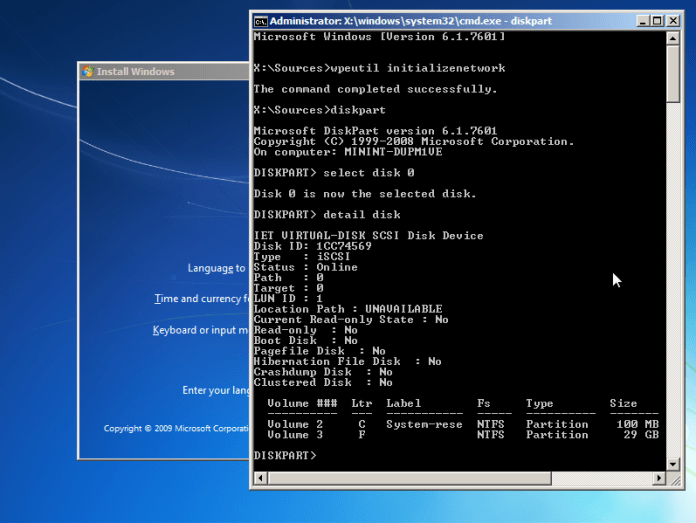Open the cmd.exe window system menu icon
This screenshot has height=523, width=696.
point(260,20)
